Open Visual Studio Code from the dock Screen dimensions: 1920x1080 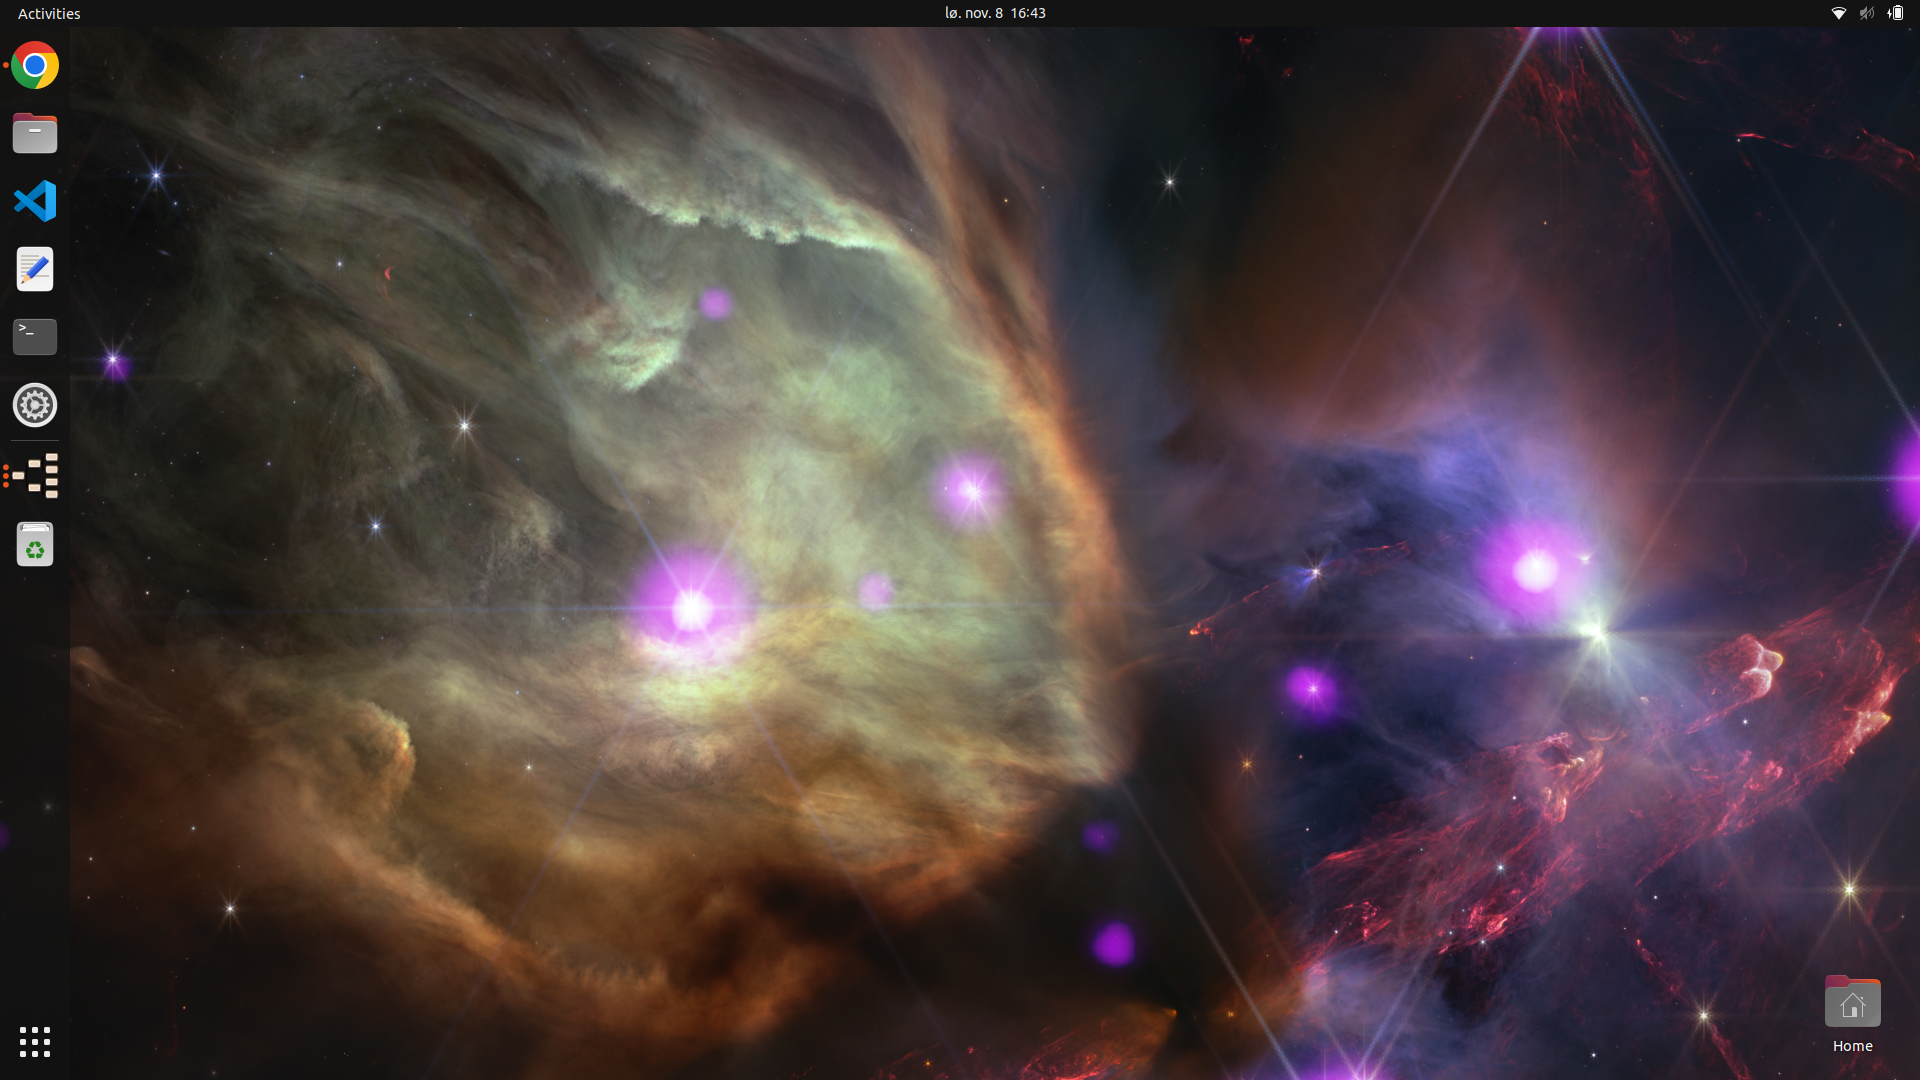click(x=35, y=201)
